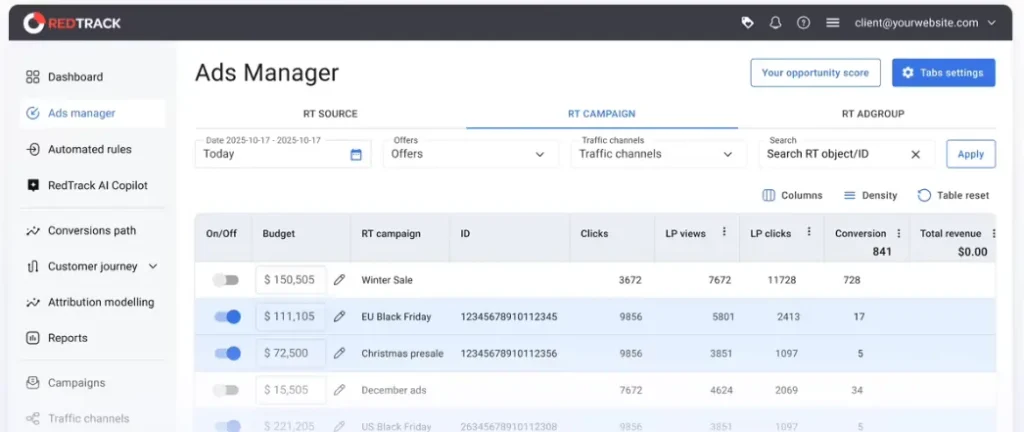Screen dimensions: 1024x432
Task: Edit Winter Sale budget pencil icon
Action: (x=339, y=280)
